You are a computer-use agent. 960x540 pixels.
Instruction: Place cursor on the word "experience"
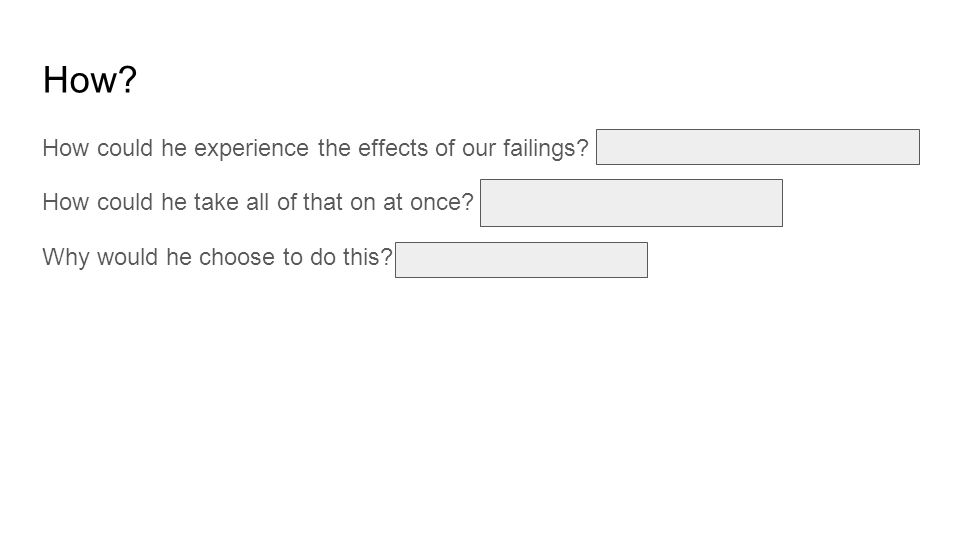click(252, 149)
